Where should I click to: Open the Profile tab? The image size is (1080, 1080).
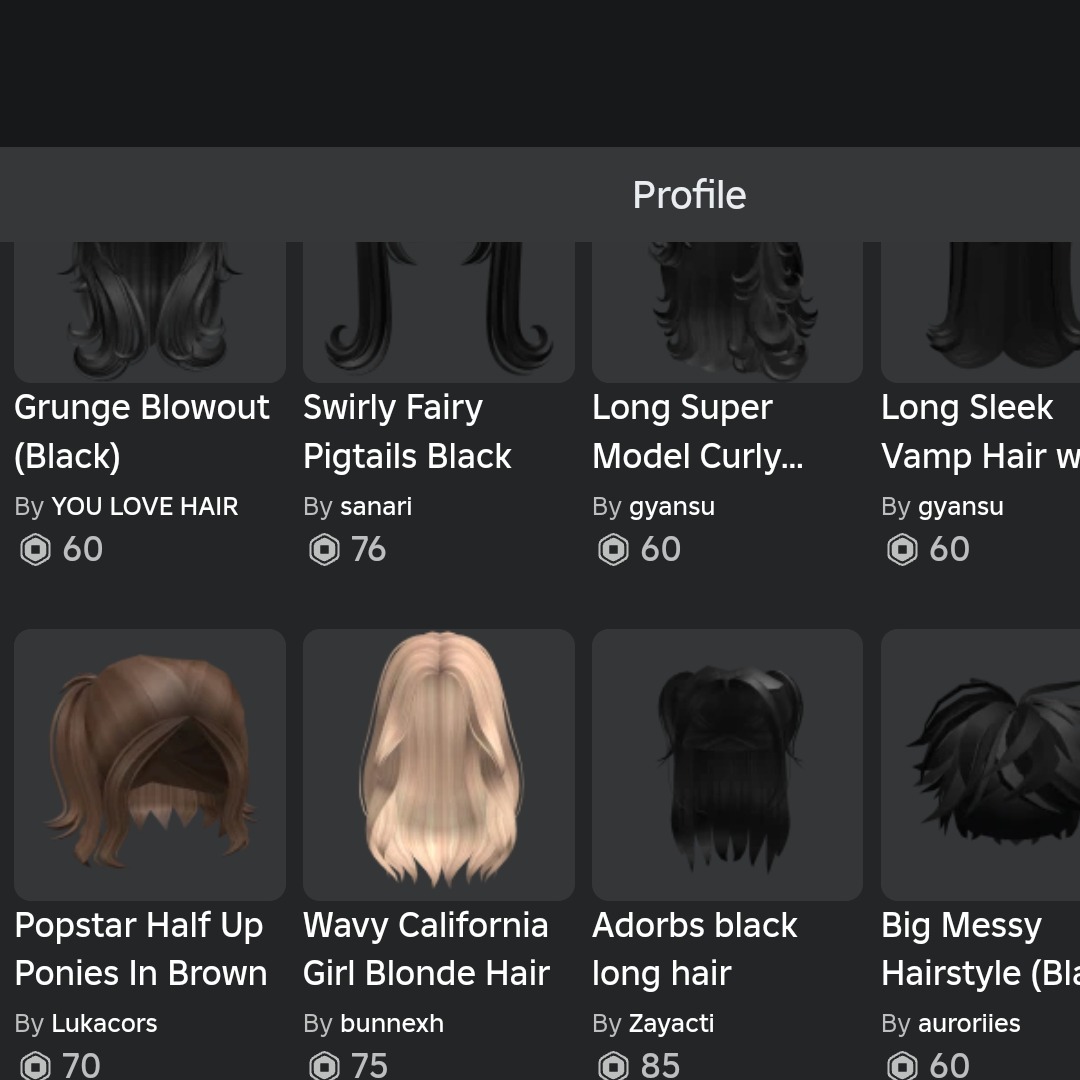point(689,195)
